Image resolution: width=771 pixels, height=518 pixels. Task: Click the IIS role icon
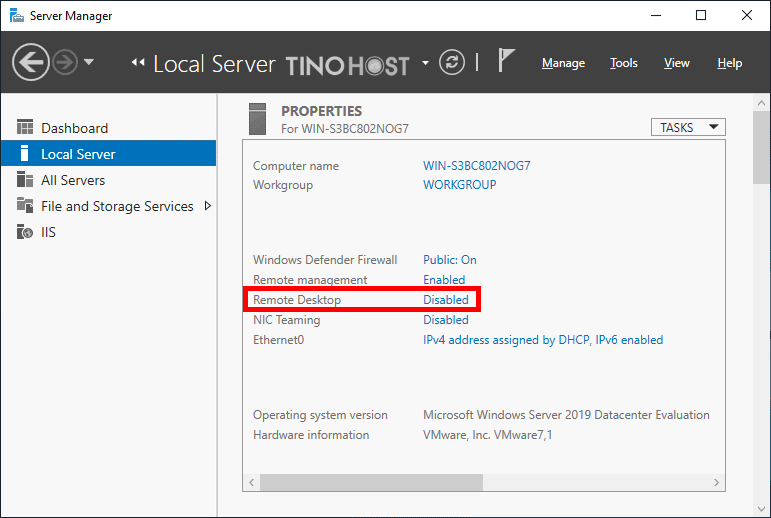click(25, 231)
